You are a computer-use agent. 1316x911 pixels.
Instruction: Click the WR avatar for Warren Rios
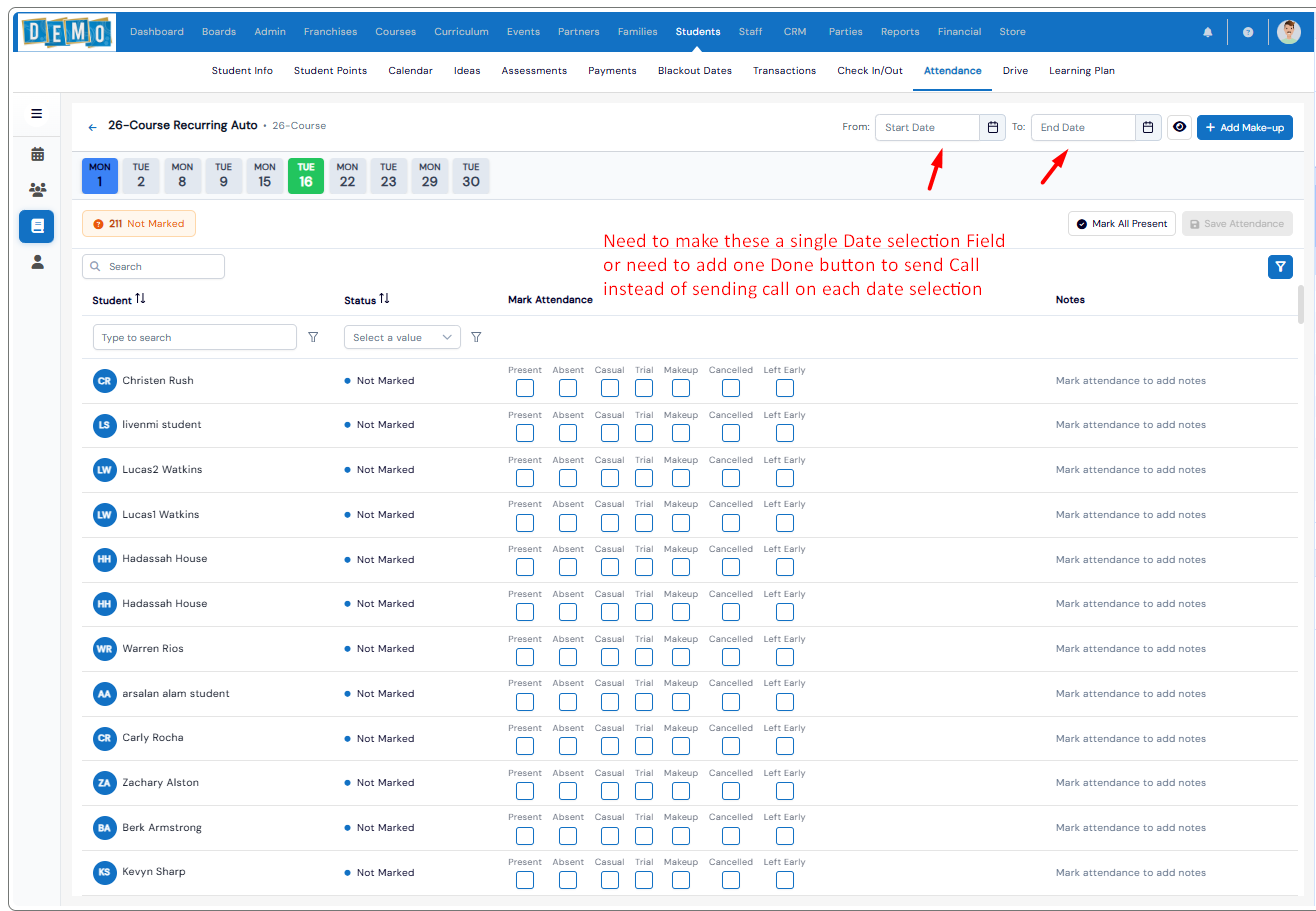[x=104, y=649]
